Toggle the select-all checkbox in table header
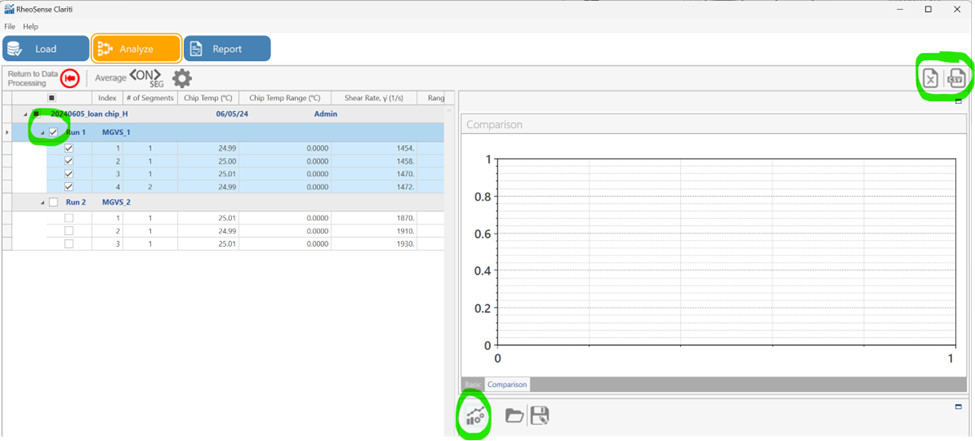975x441 pixels. tap(52, 98)
